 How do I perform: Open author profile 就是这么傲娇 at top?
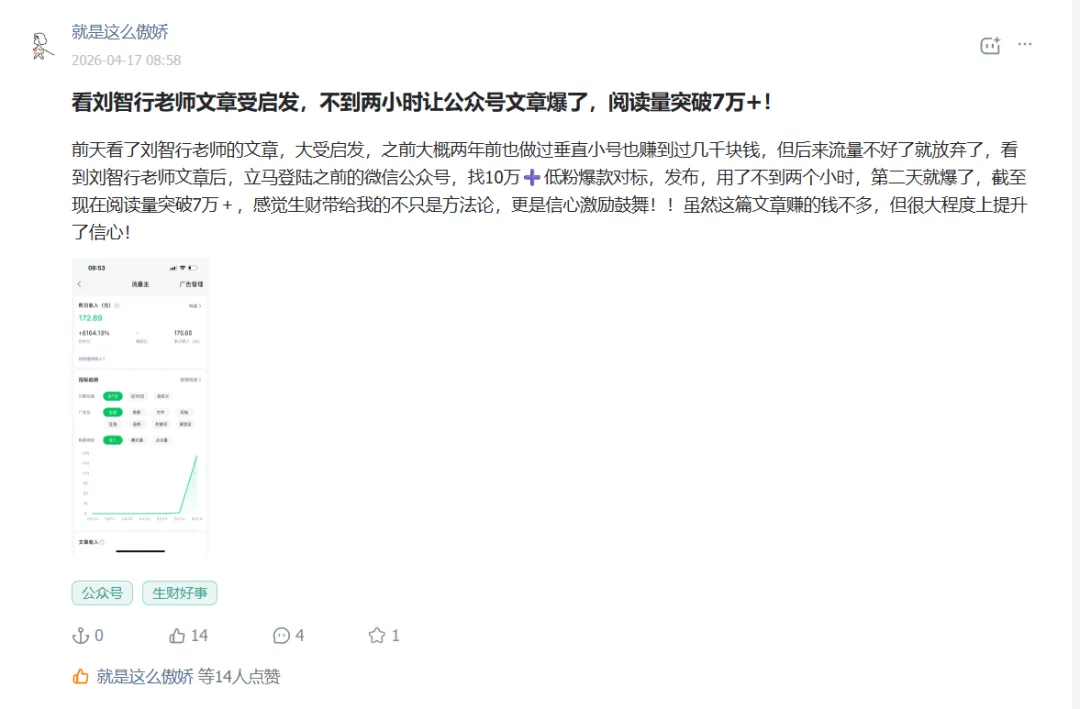[x=120, y=32]
